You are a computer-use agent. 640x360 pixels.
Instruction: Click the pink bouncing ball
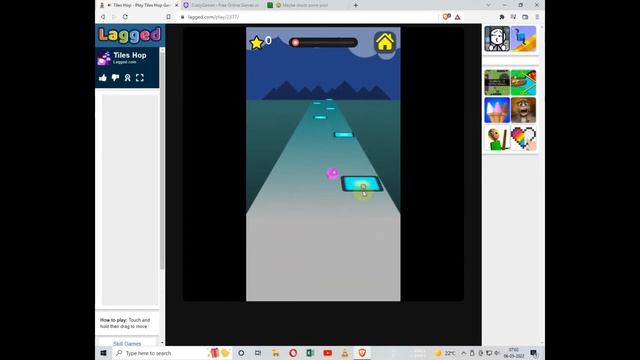click(333, 173)
